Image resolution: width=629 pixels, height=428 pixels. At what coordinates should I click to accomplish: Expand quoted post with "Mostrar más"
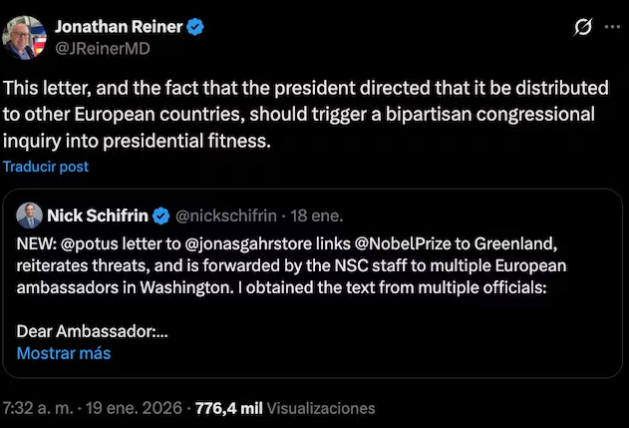click(63, 352)
